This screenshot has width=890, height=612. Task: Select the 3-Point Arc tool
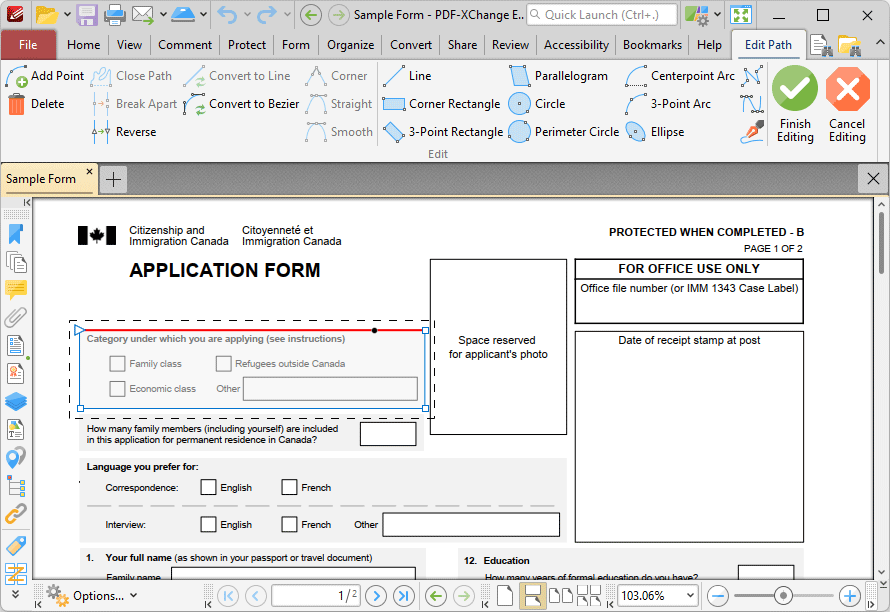point(668,104)
